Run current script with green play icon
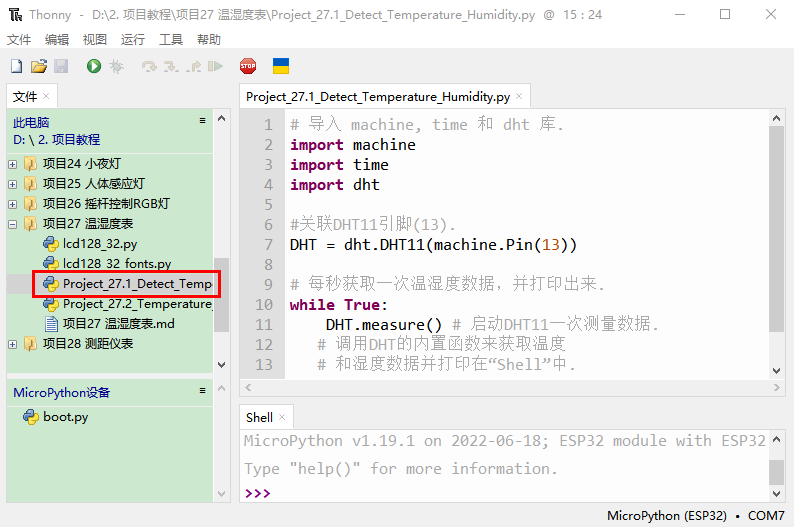 click(93, 66)
